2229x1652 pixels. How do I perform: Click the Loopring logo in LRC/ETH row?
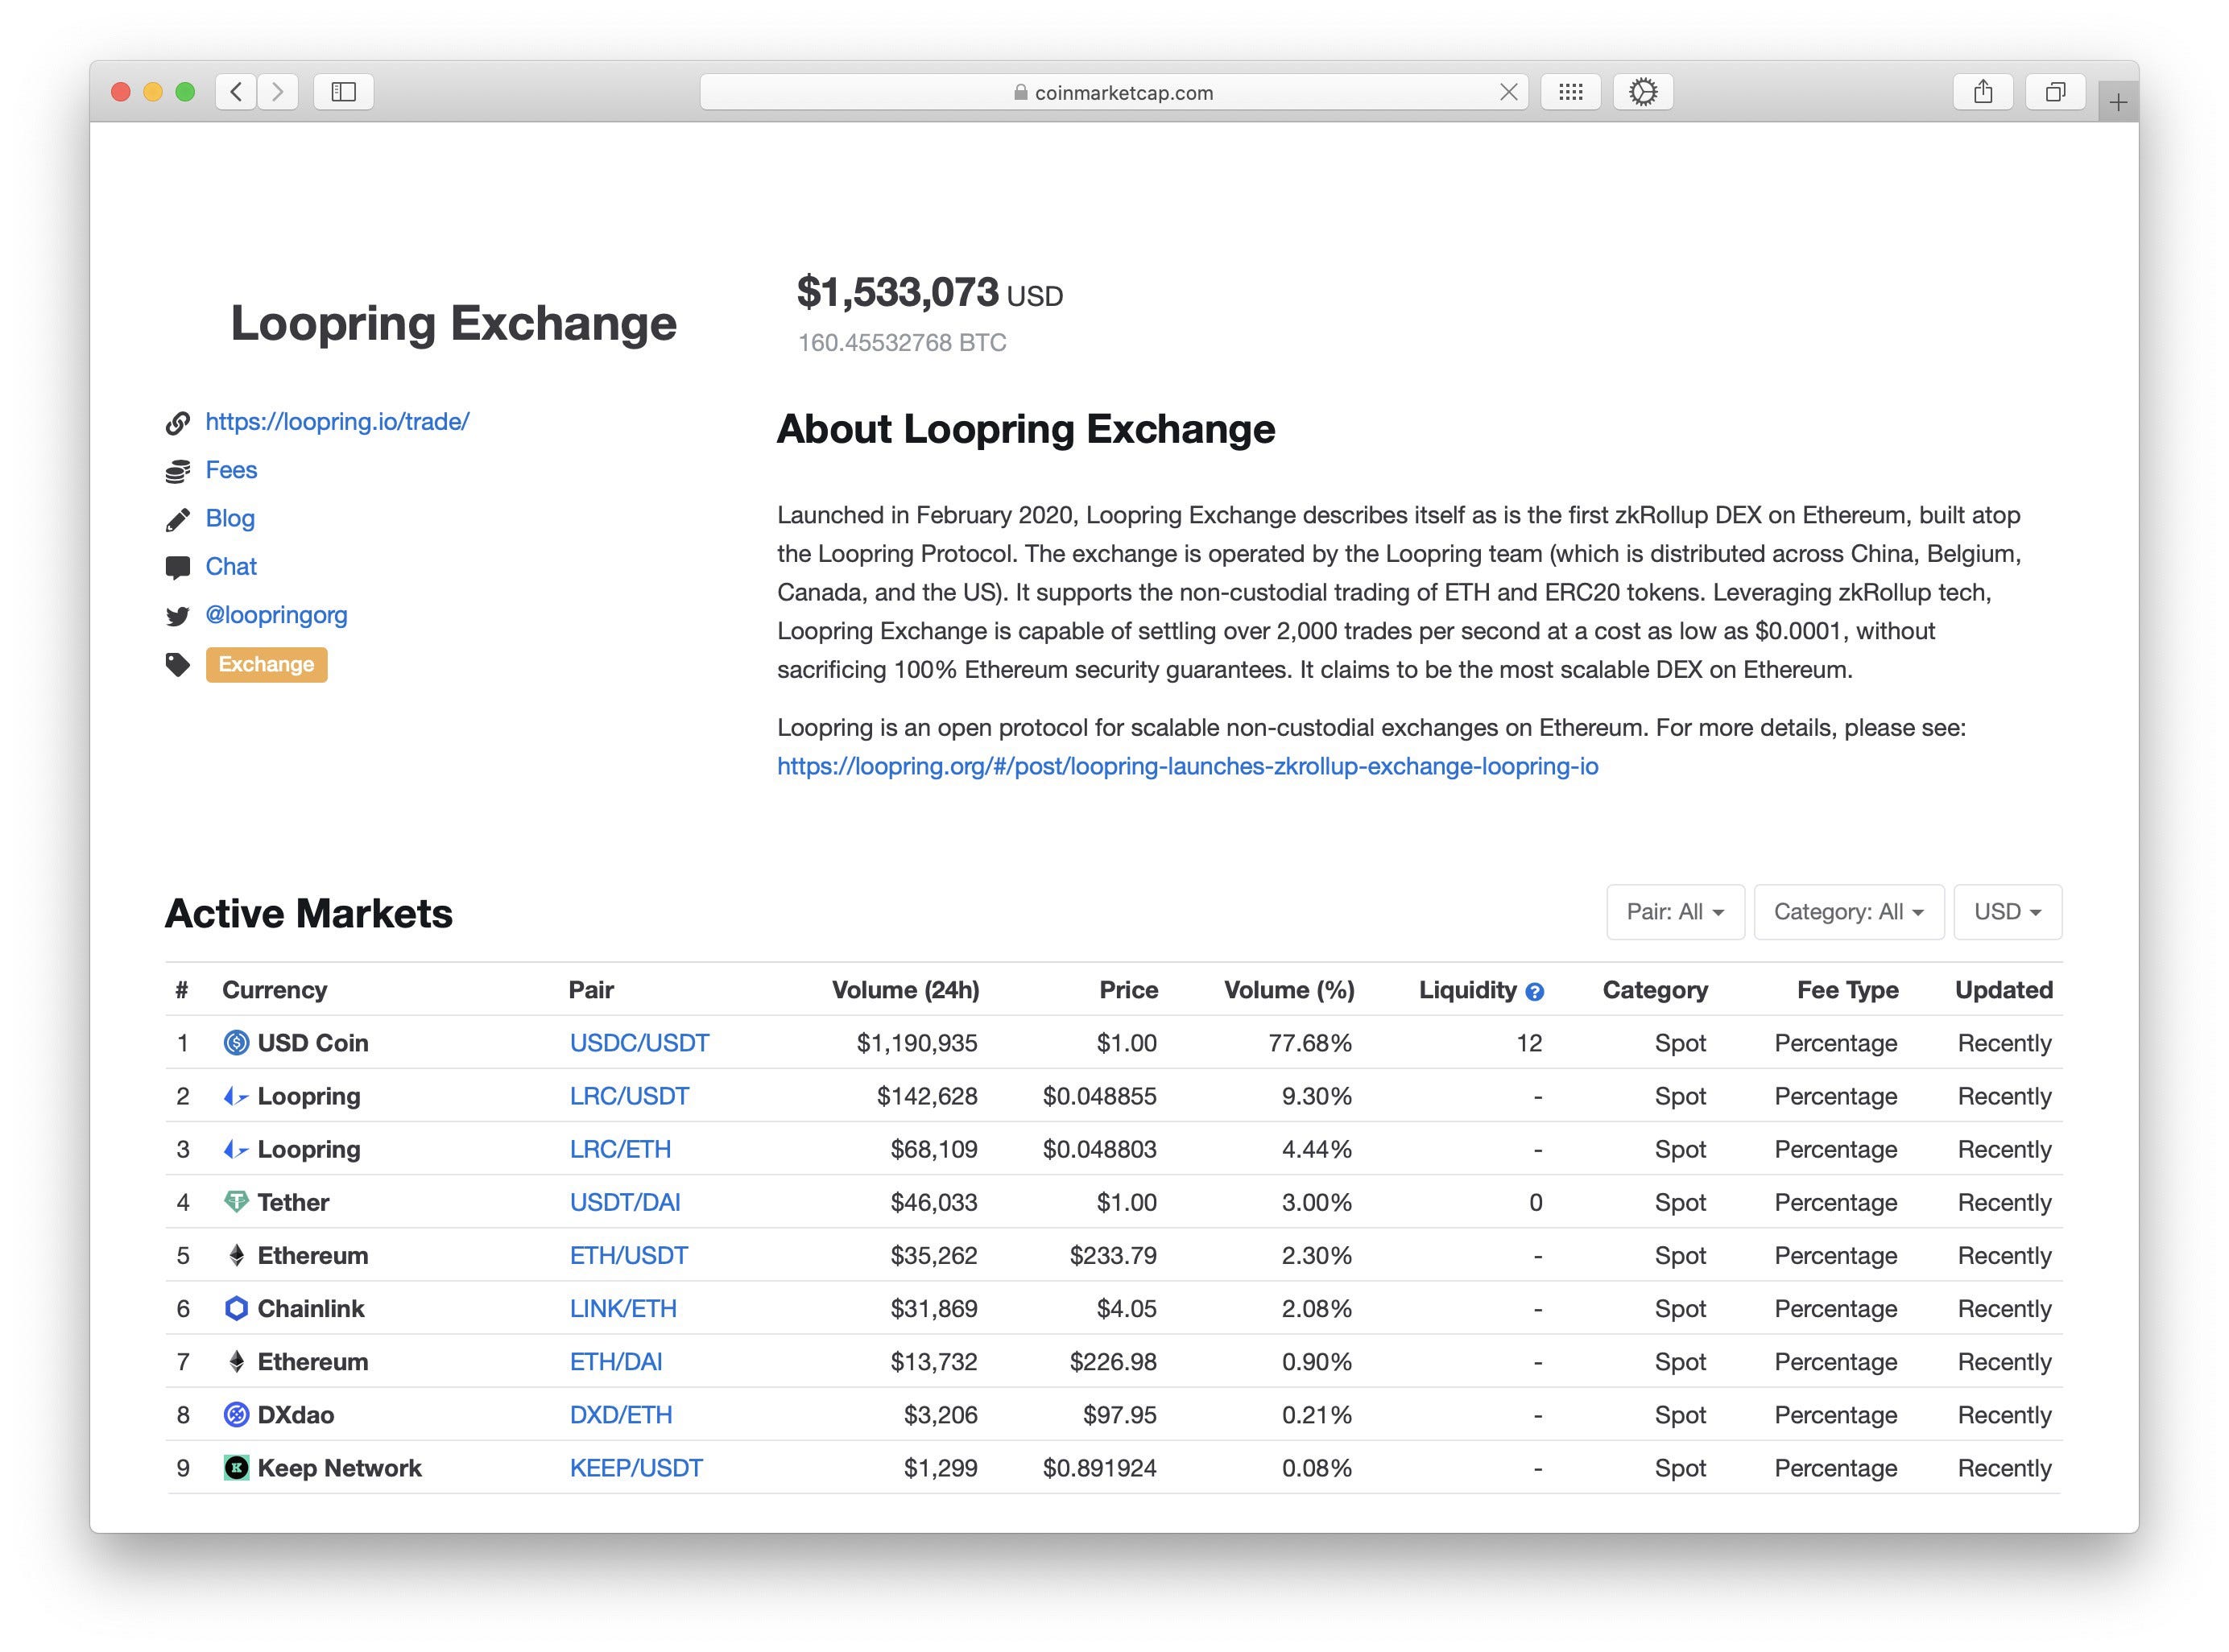tap(236, 1149)
